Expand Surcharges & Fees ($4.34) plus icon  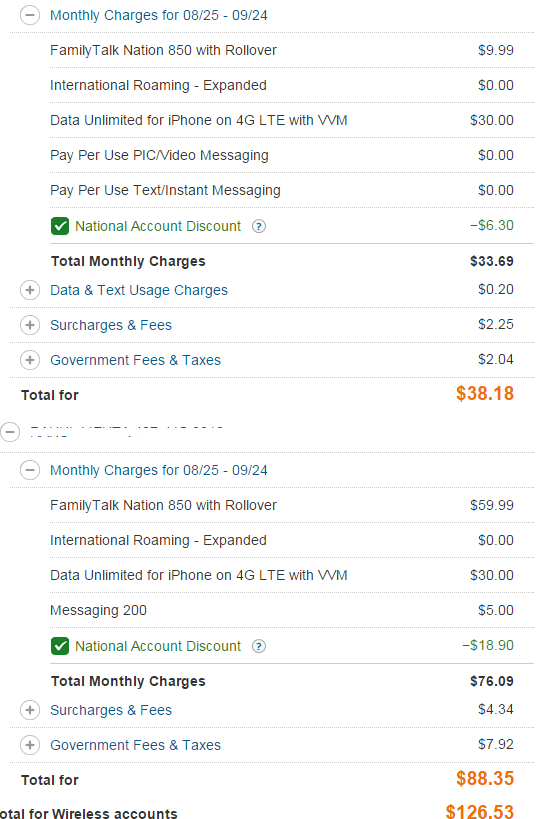(x=30, y=710)
